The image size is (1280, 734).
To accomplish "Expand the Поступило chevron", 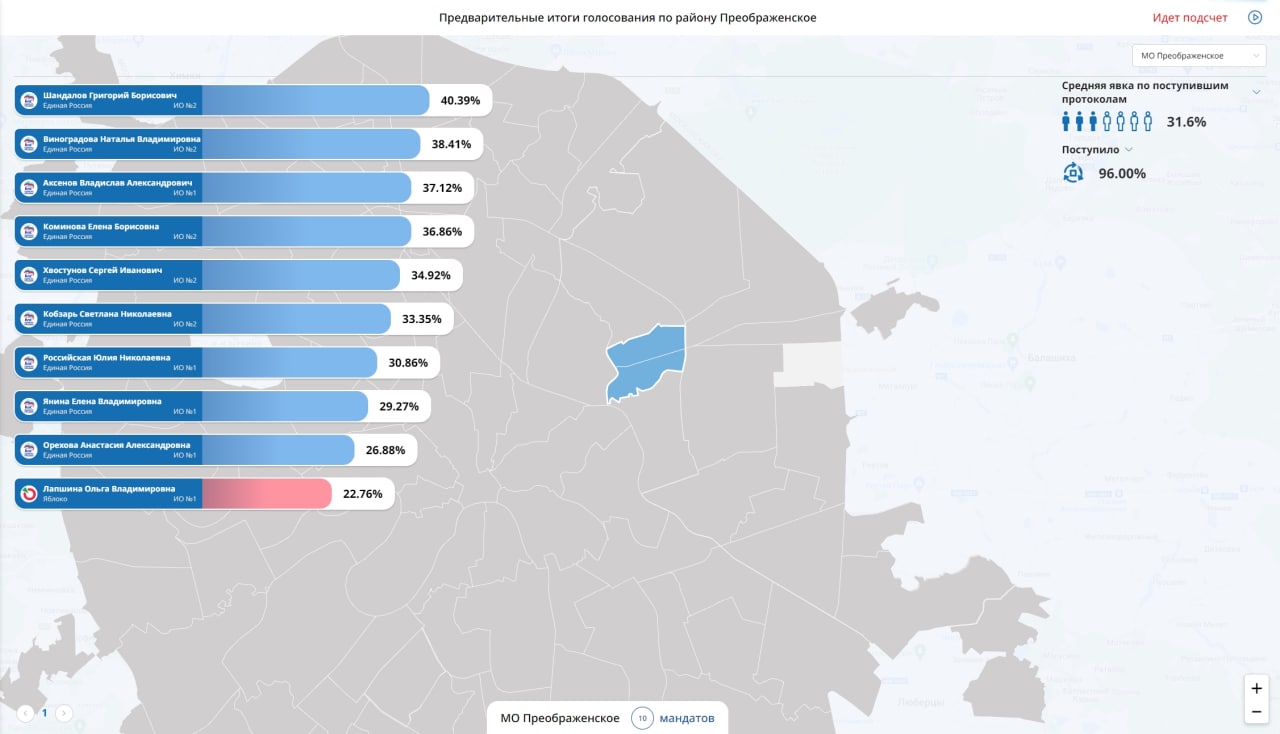I will [1129, 150].
